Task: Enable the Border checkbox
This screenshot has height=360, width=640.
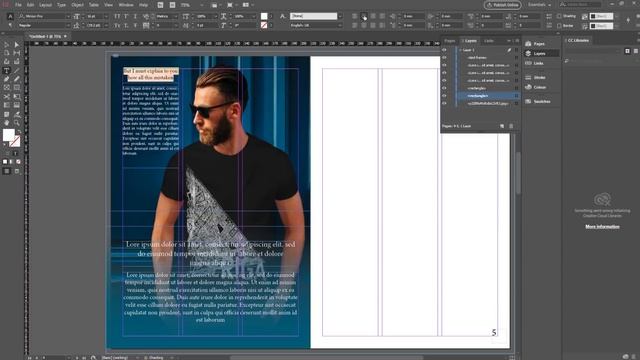Action: [559, 25]
